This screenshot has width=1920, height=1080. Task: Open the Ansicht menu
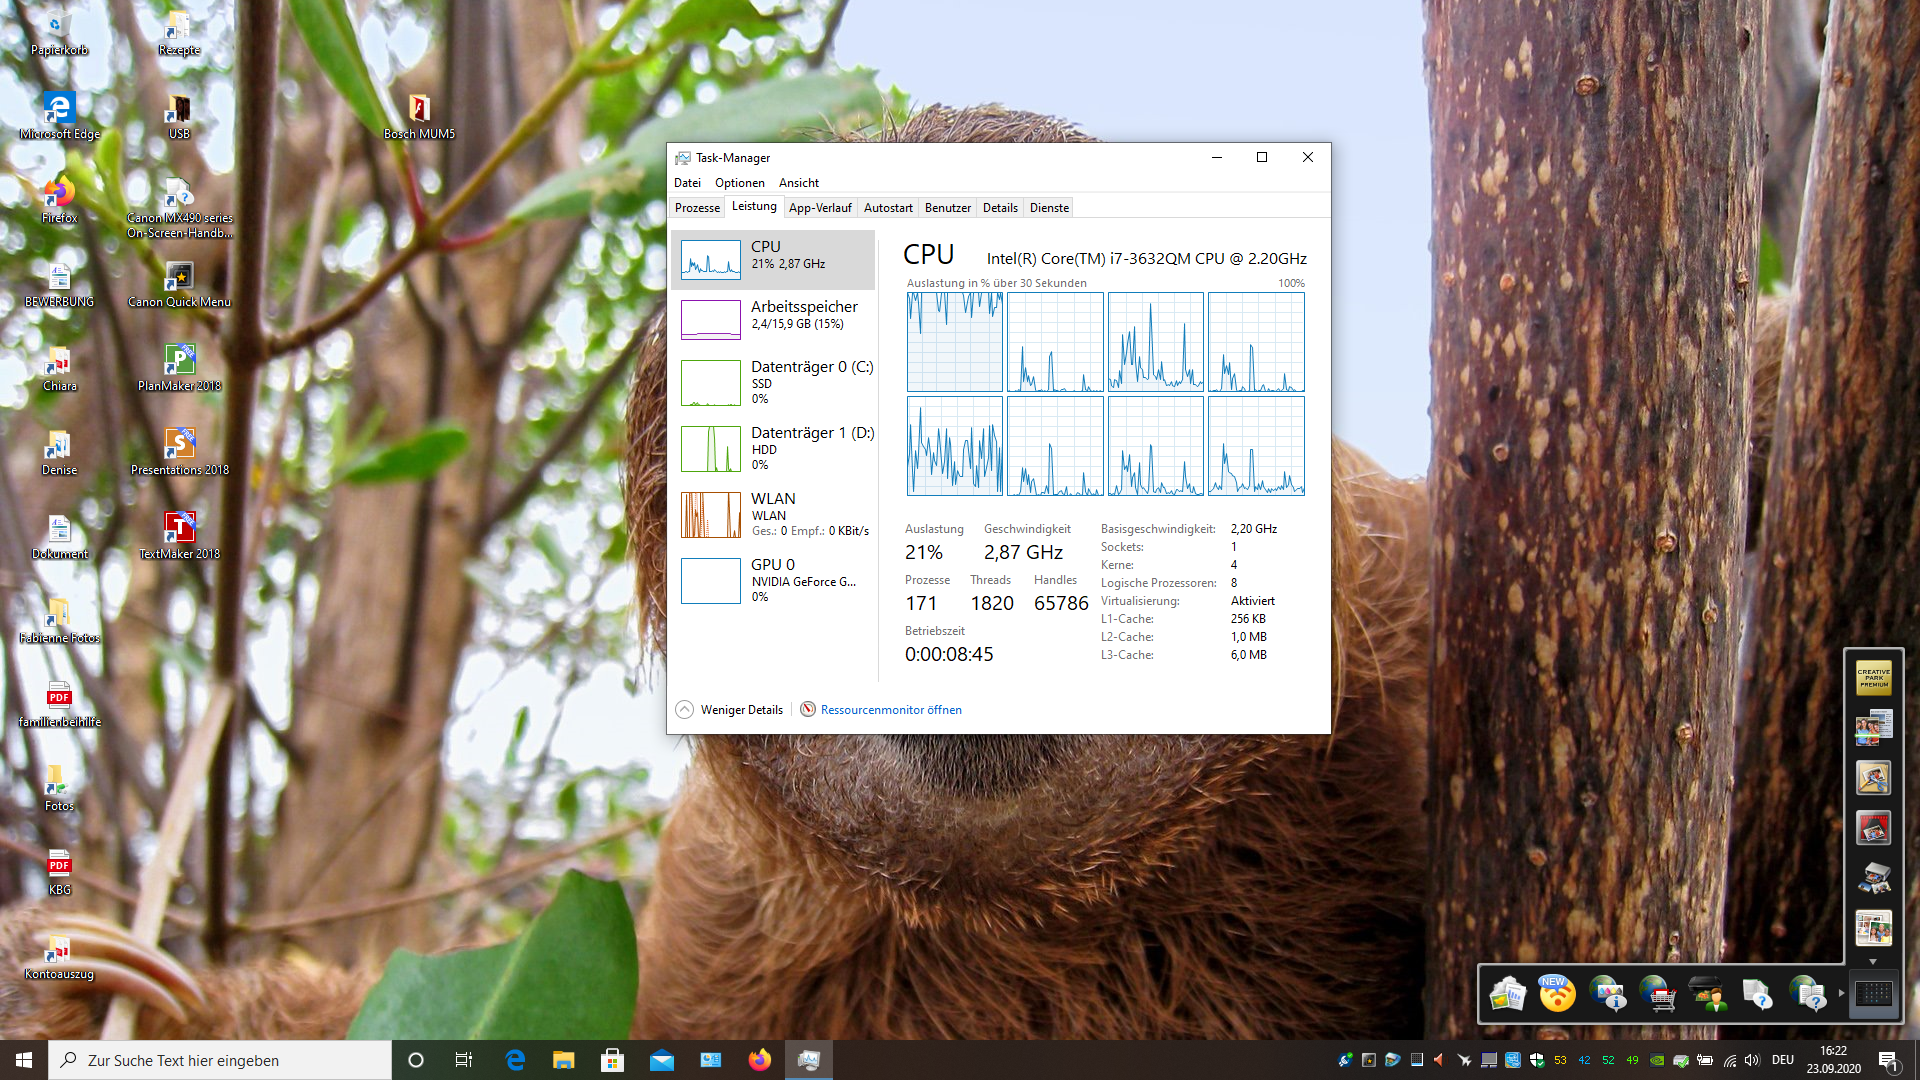[x=798, y=183]
